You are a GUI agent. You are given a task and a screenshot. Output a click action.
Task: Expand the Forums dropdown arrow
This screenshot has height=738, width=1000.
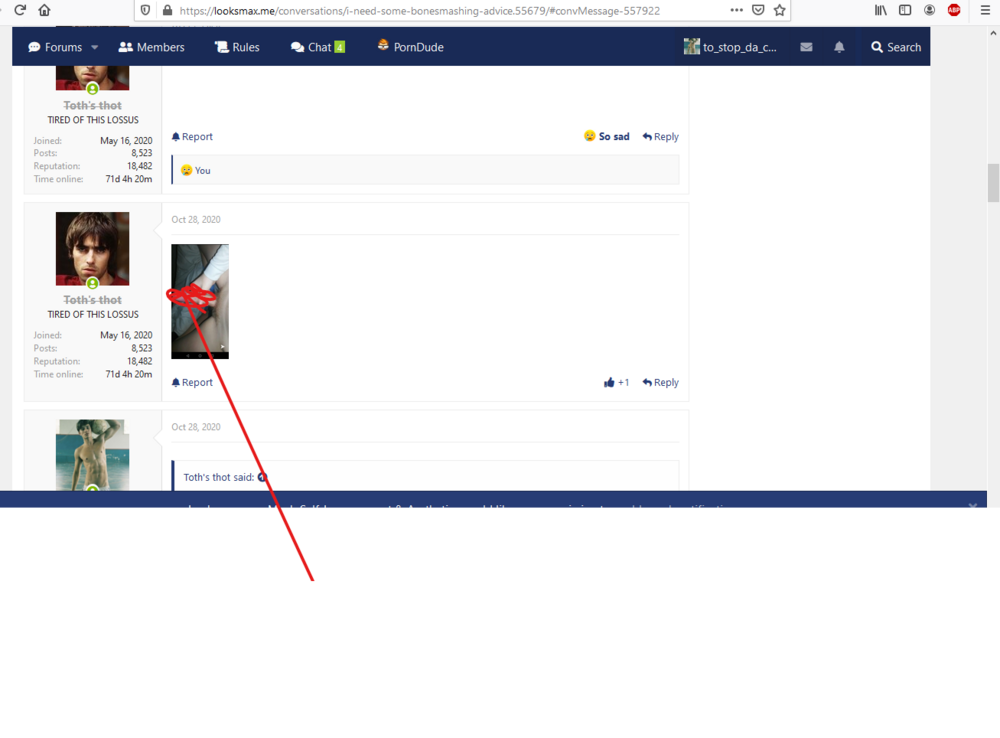[x=94, y=47]
